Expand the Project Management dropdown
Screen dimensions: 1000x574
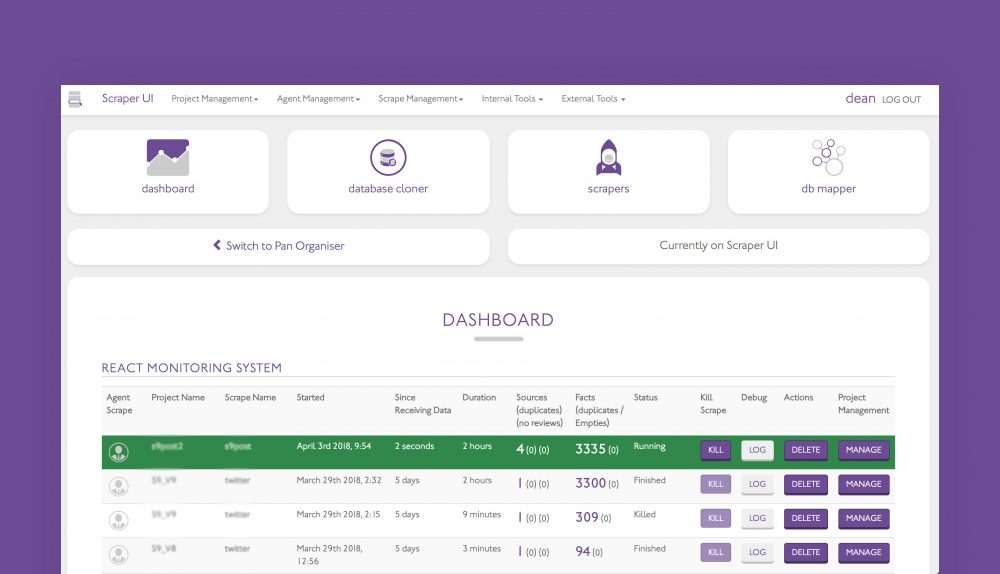point(214,99)
